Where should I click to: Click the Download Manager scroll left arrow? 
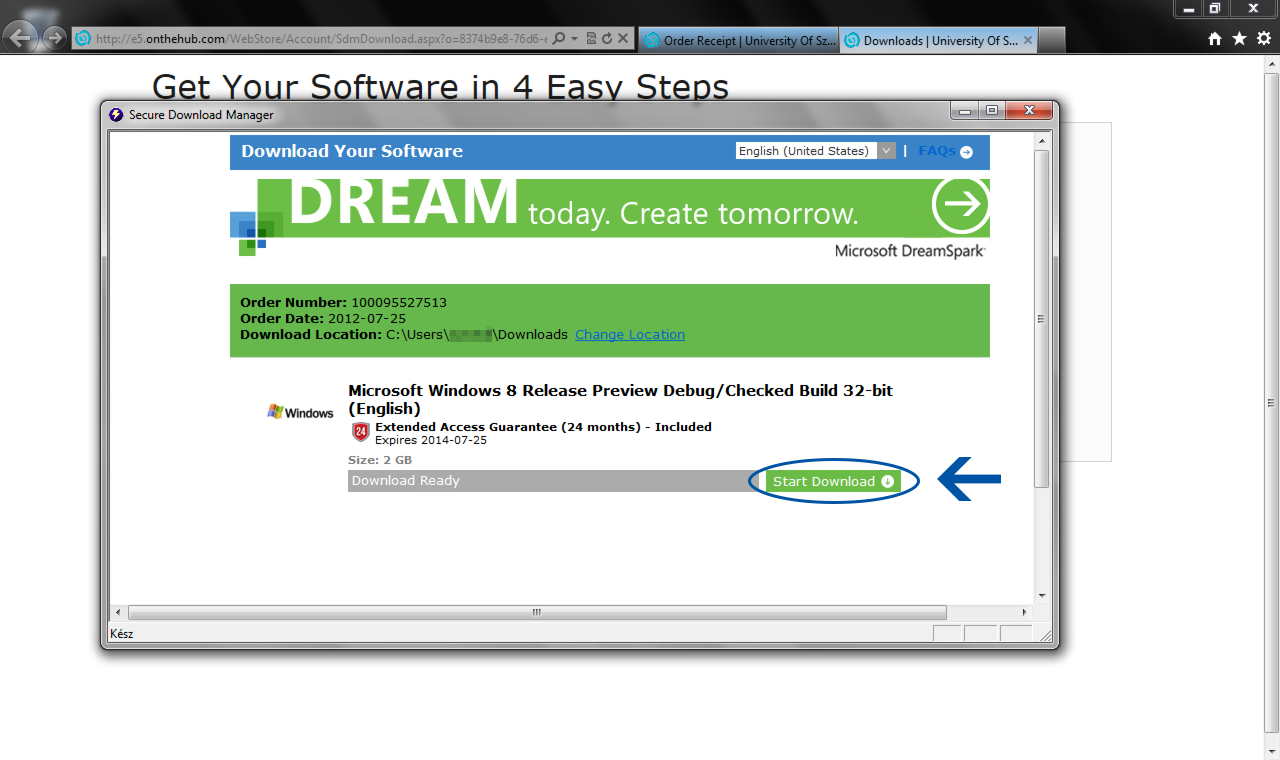(118, 612)
